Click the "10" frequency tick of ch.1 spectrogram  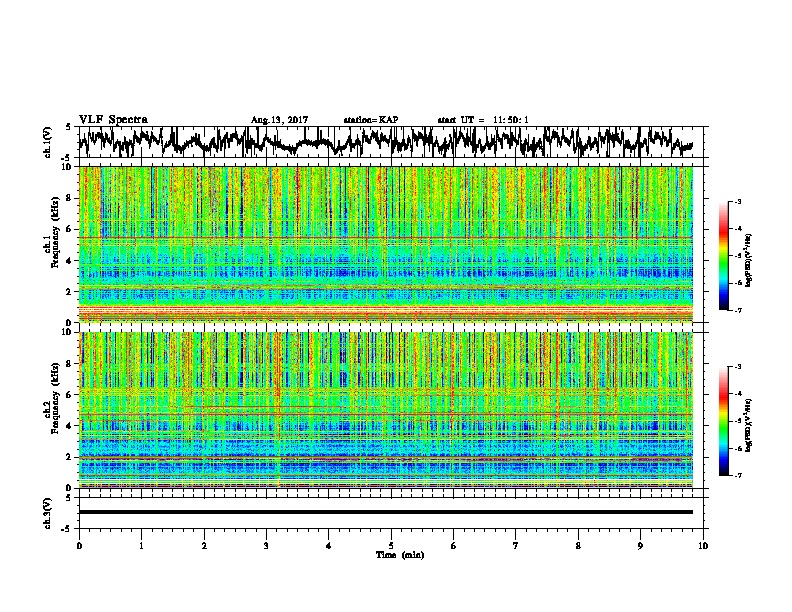(68, 167)
